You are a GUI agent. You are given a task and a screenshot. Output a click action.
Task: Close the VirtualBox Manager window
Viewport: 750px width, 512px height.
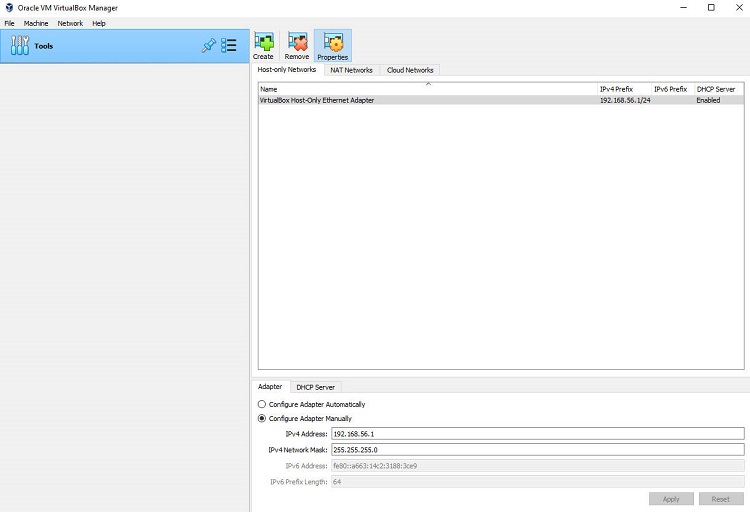pyautogui.click(x=739, y=8)
